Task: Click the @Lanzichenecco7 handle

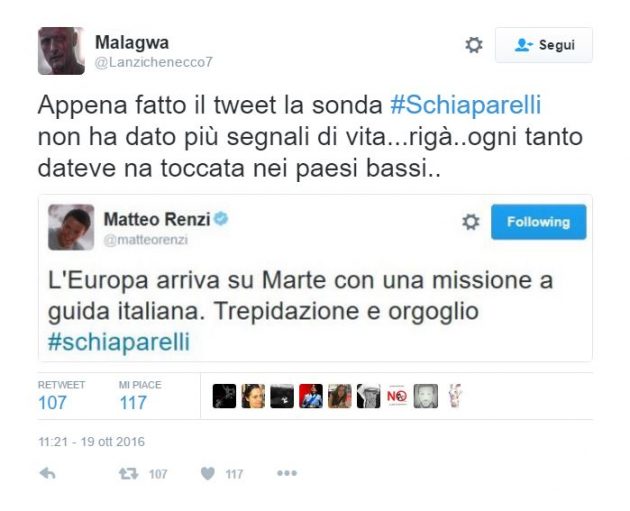Action: [x=153, y=63]
